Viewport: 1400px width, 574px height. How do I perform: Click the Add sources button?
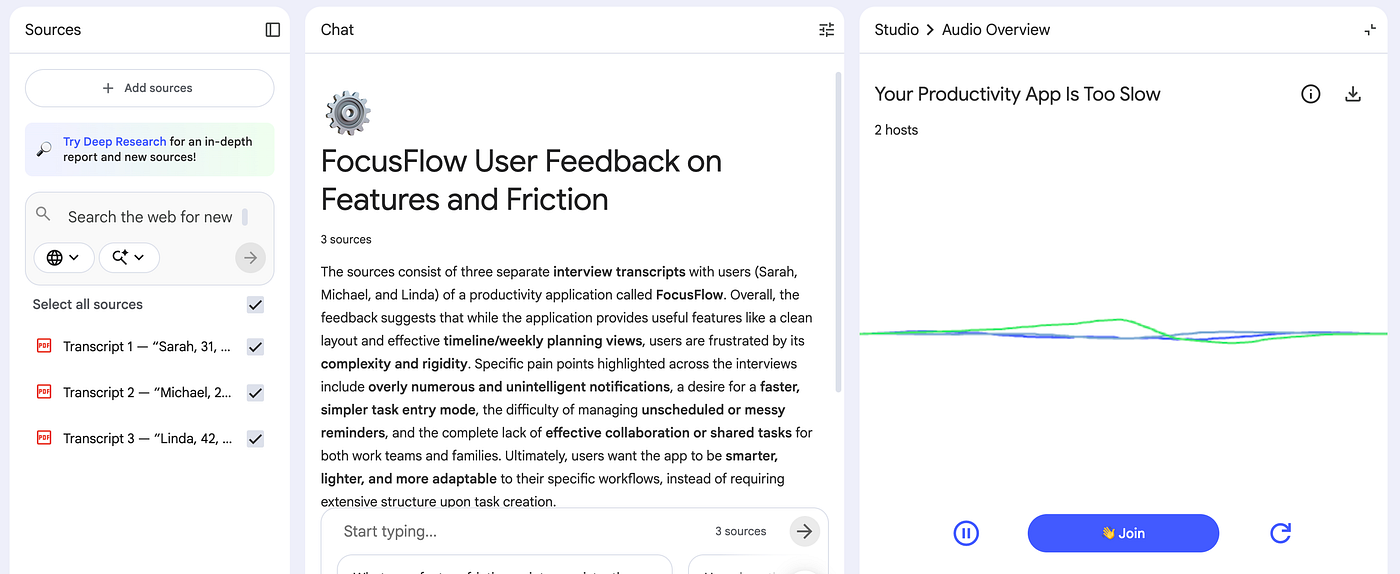tap(149, 88)
